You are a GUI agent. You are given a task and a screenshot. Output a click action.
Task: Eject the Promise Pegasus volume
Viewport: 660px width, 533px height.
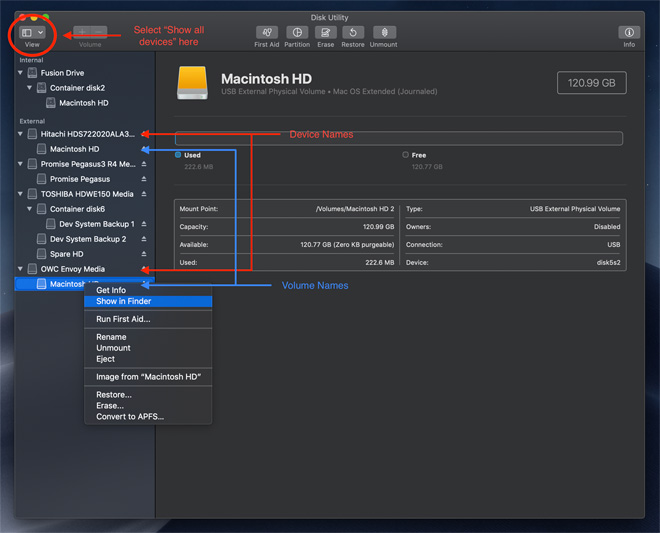click(144, 179)
